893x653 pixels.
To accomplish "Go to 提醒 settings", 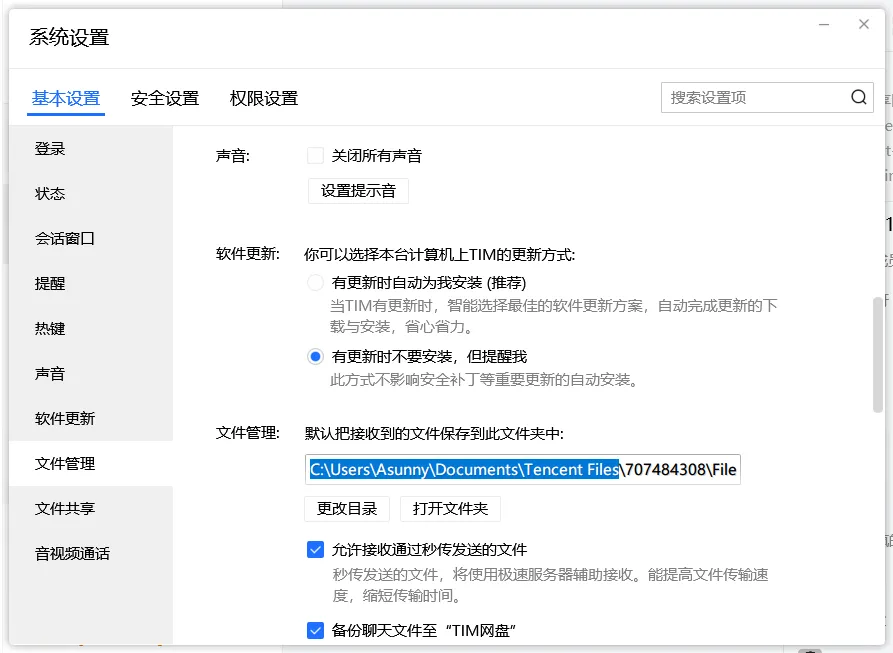I will tap(50, 284).
